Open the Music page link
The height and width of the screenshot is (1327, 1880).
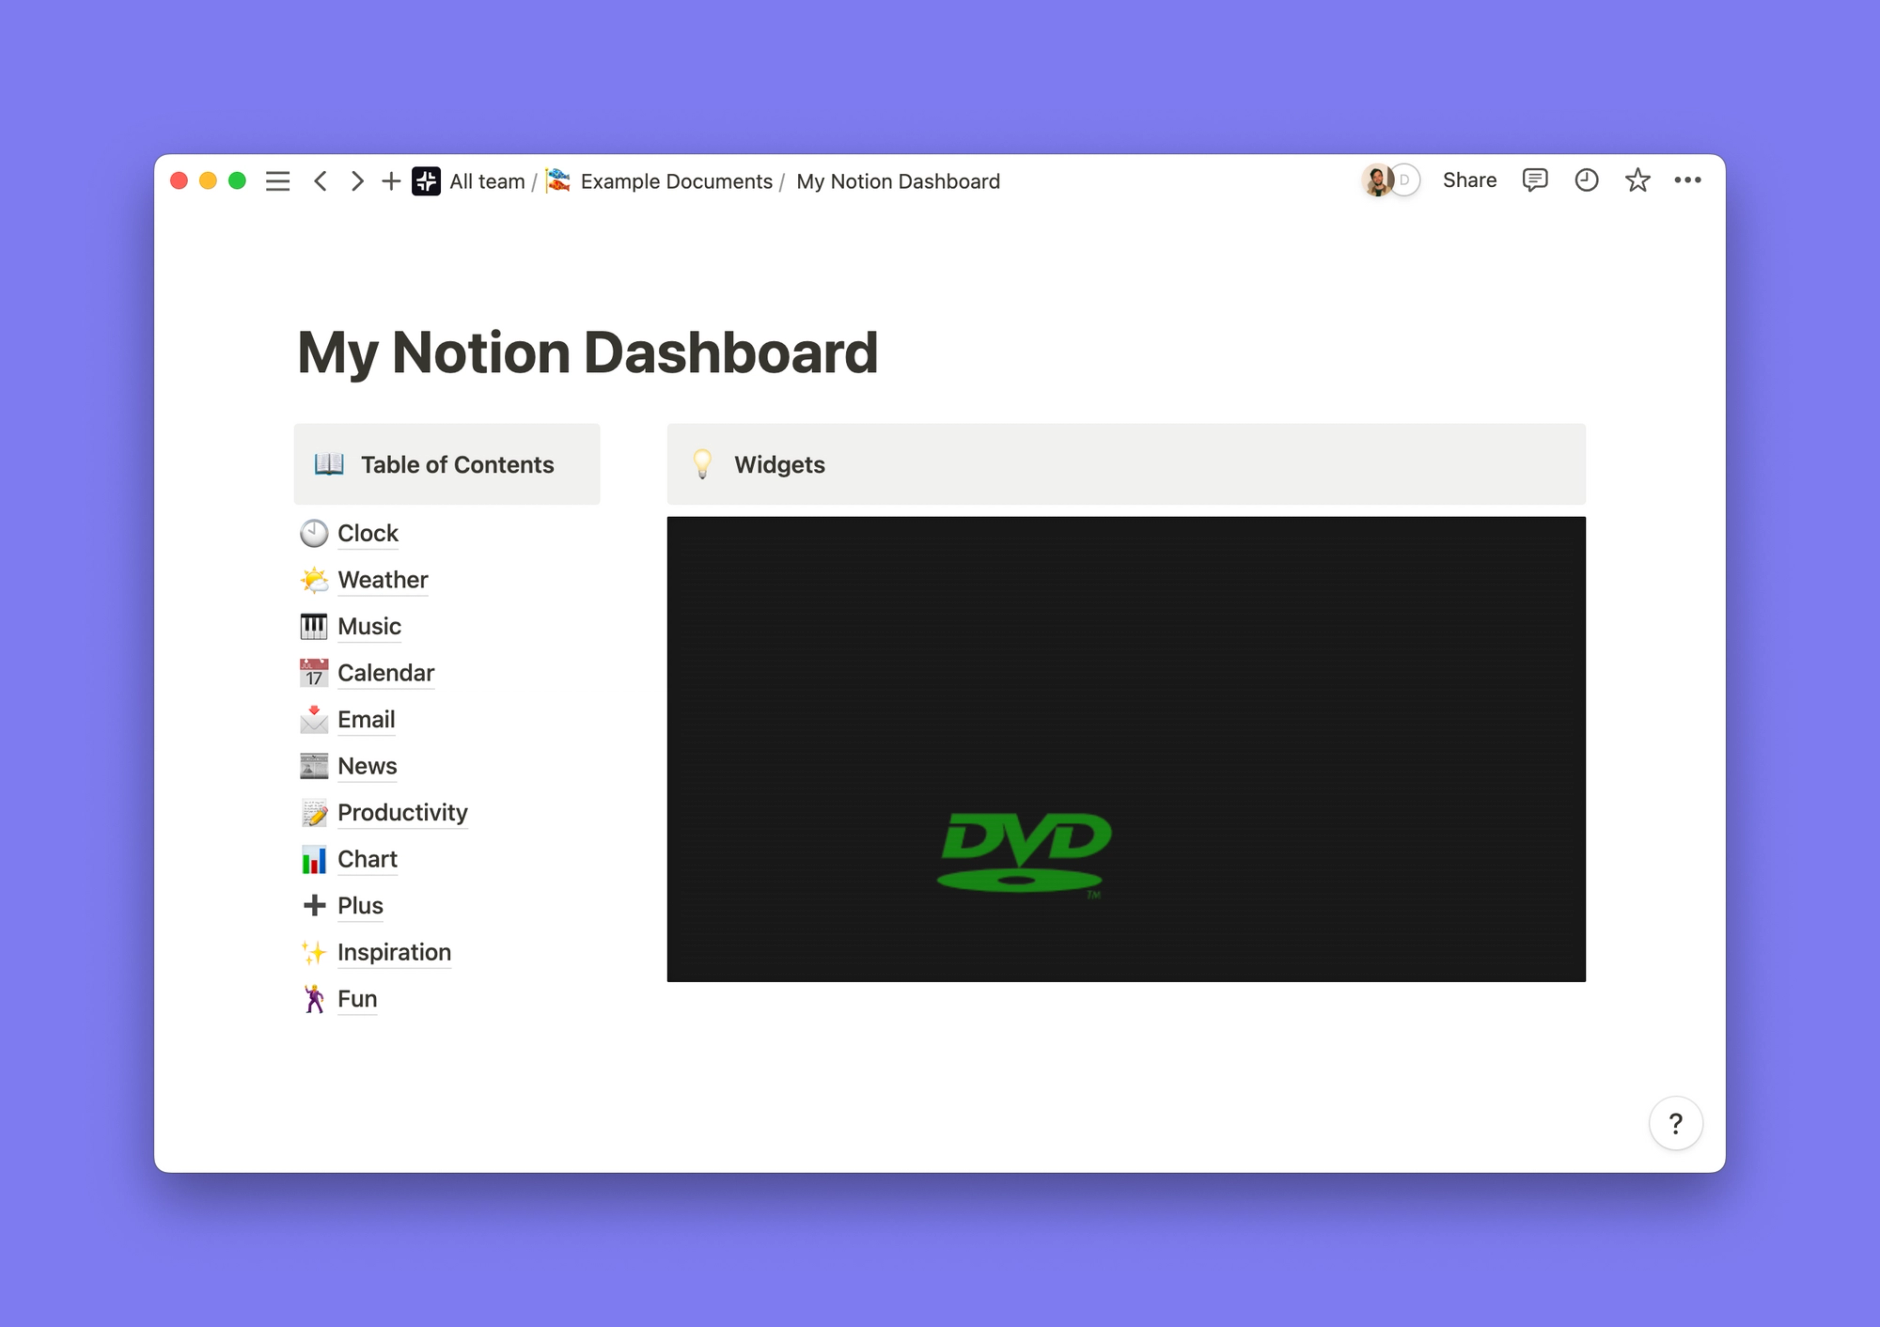tap(369, 626)
